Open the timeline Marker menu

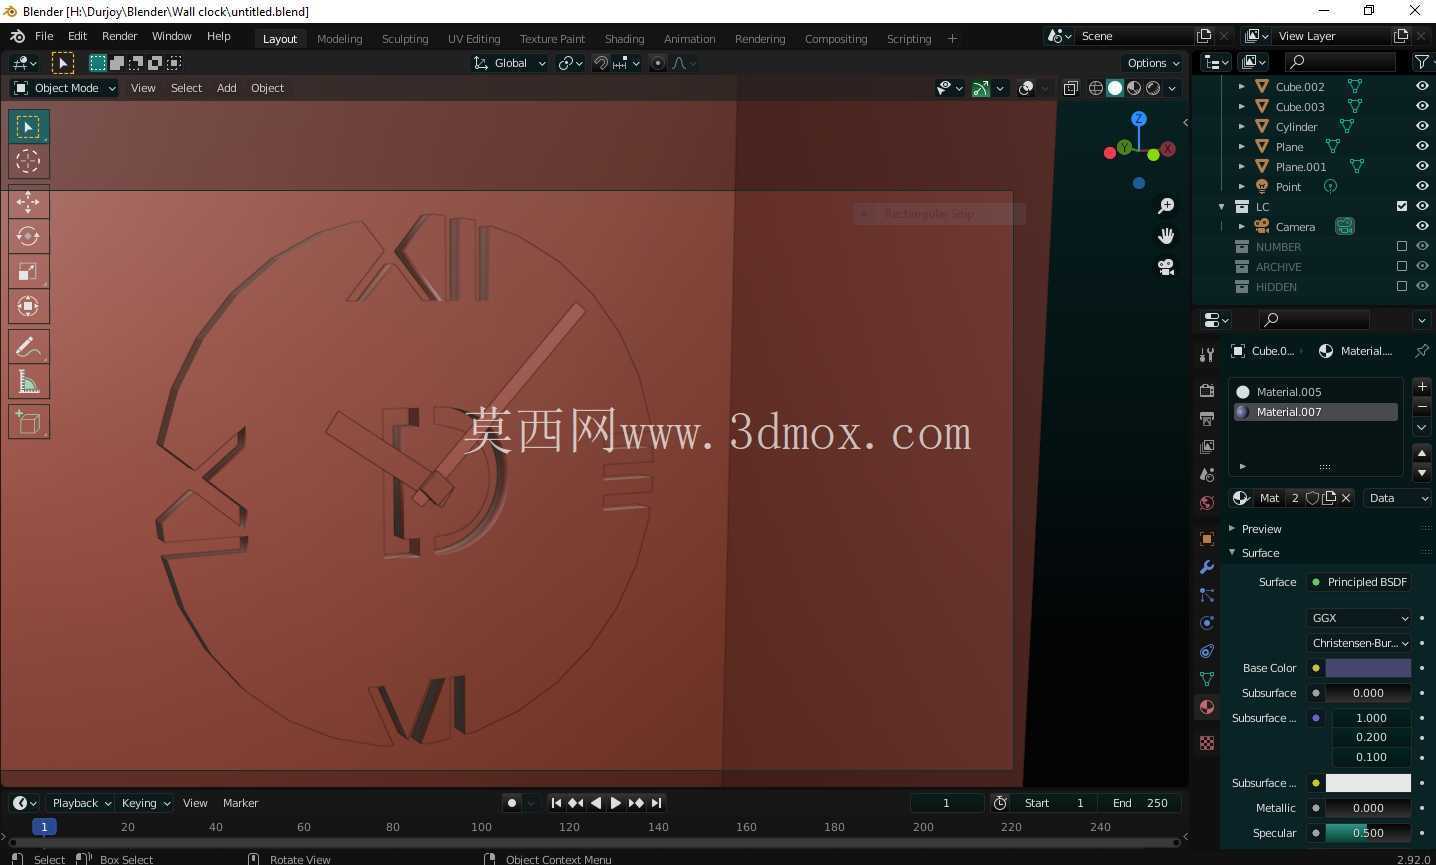[x=240, y=803]
